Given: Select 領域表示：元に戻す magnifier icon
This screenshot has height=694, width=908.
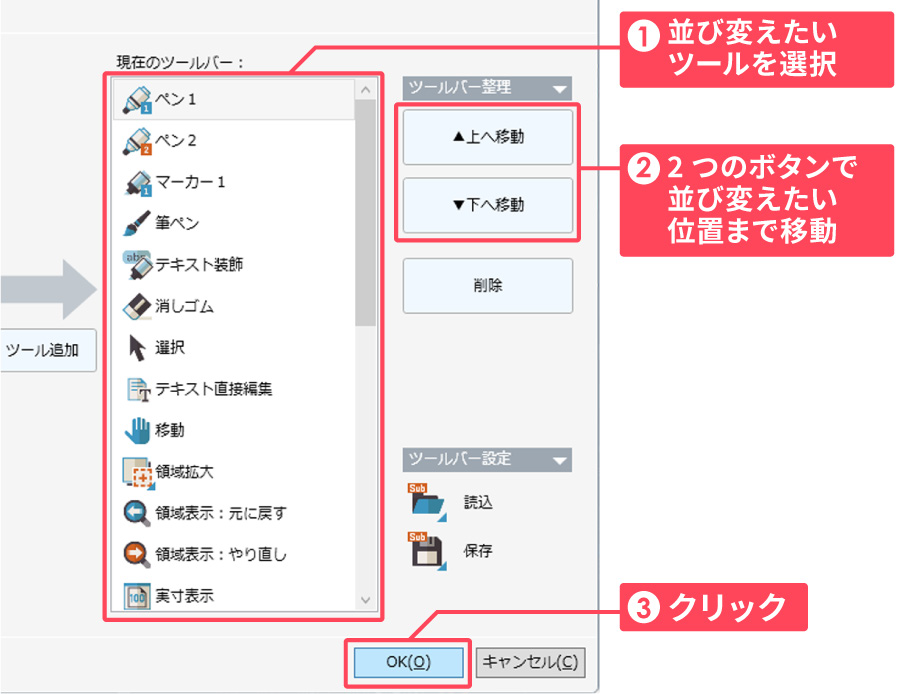Looking at the screenshot, I should click(137, 514).
